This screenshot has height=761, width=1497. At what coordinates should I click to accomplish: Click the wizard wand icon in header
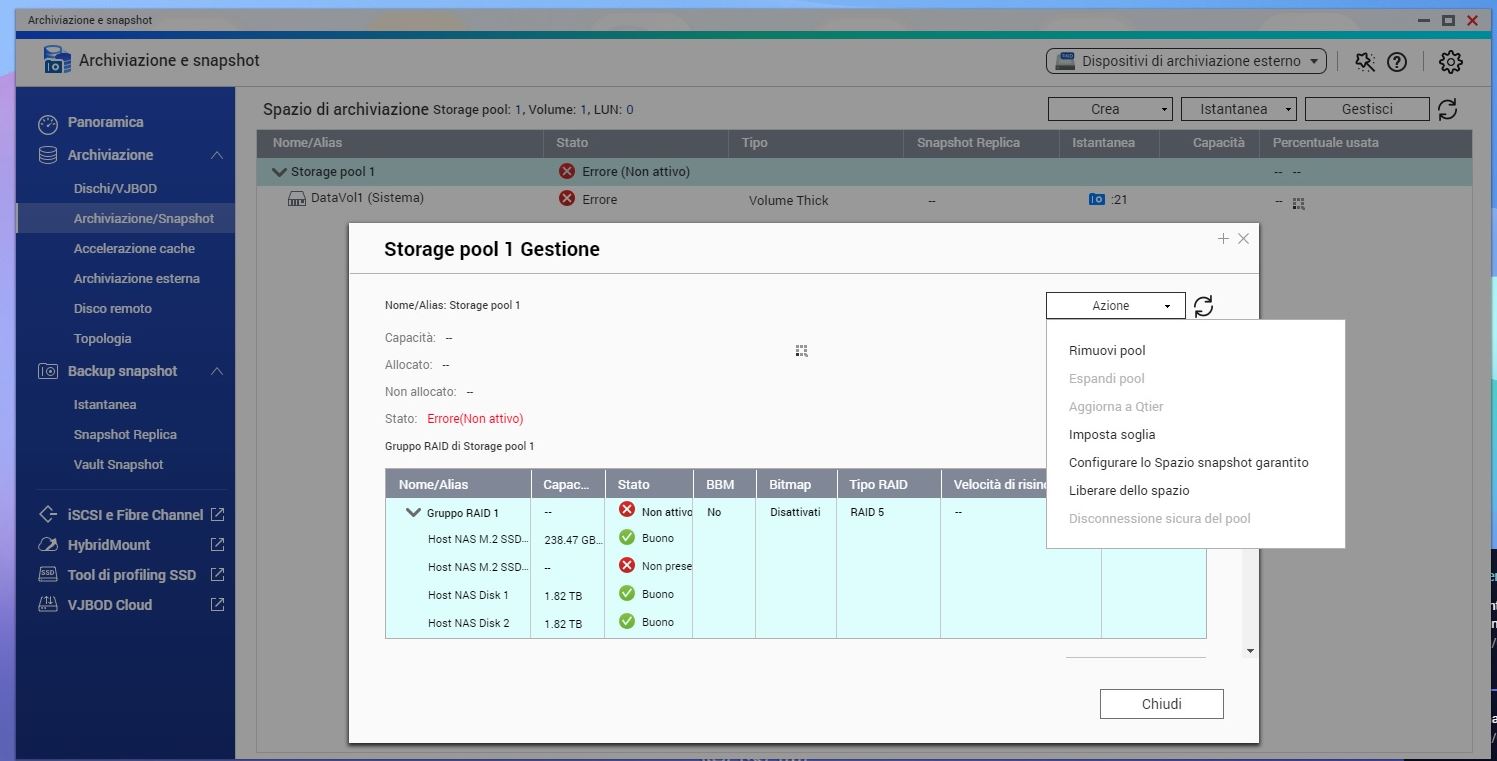point(1365,62)
